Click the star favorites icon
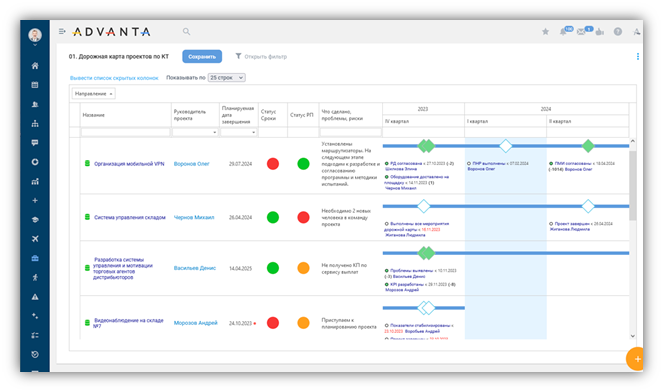Screen dimensions: 663x392 click(x=545, y=31)
